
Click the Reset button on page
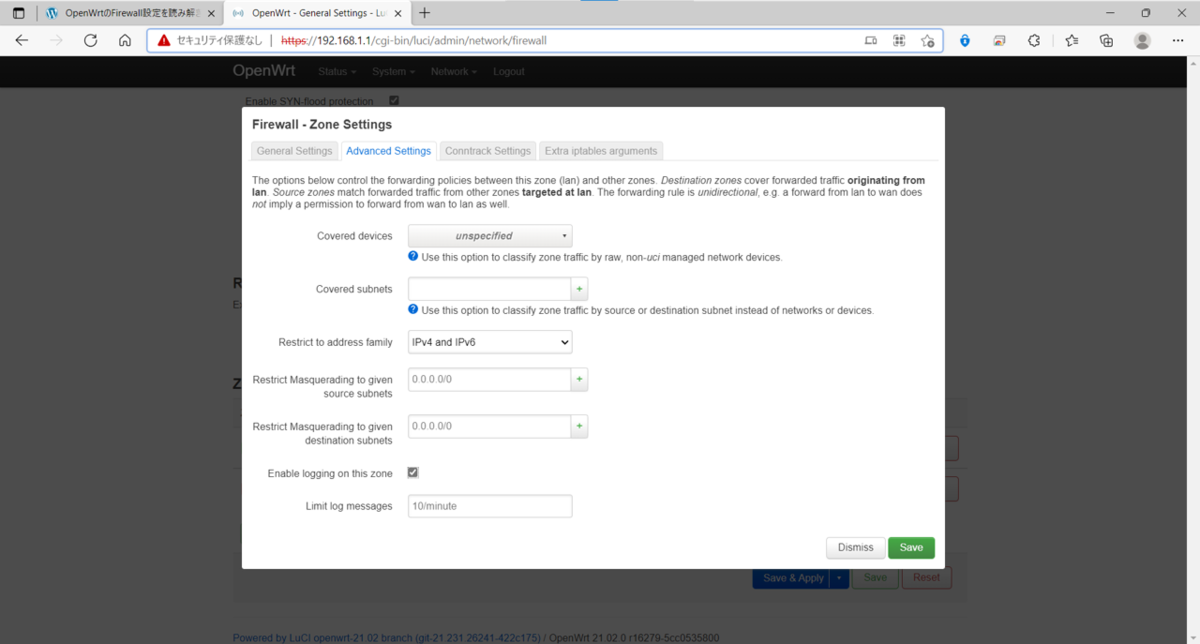pyautogui.click(x=926, y=578)
